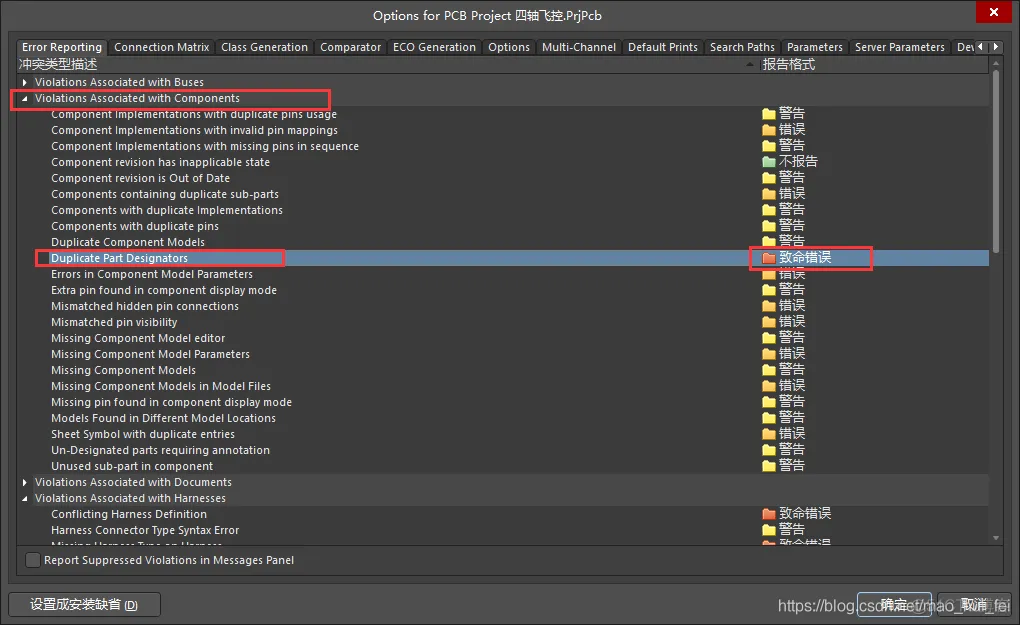Click 致命错误 value for Duplicate Part Designators
1020x625 pixels.
(805, 258)
